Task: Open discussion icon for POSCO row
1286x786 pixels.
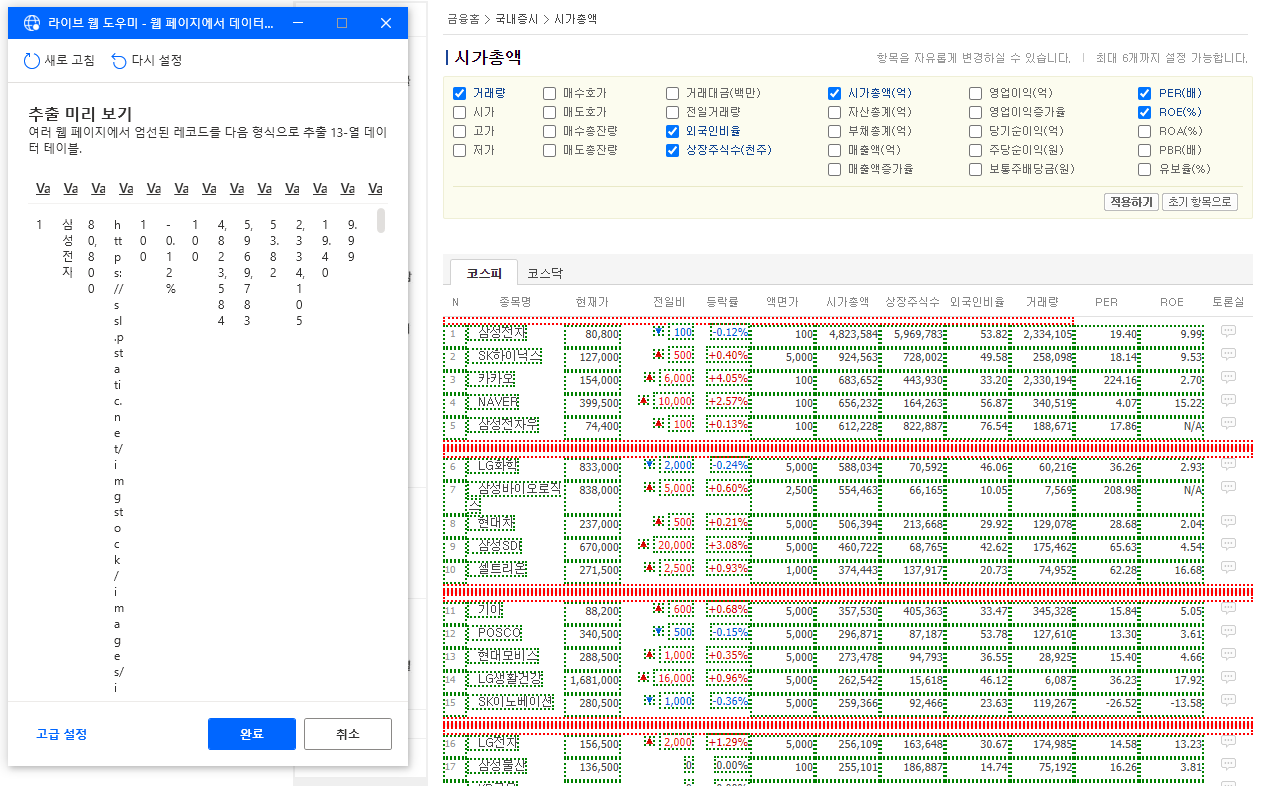Action: point(1228,633)
